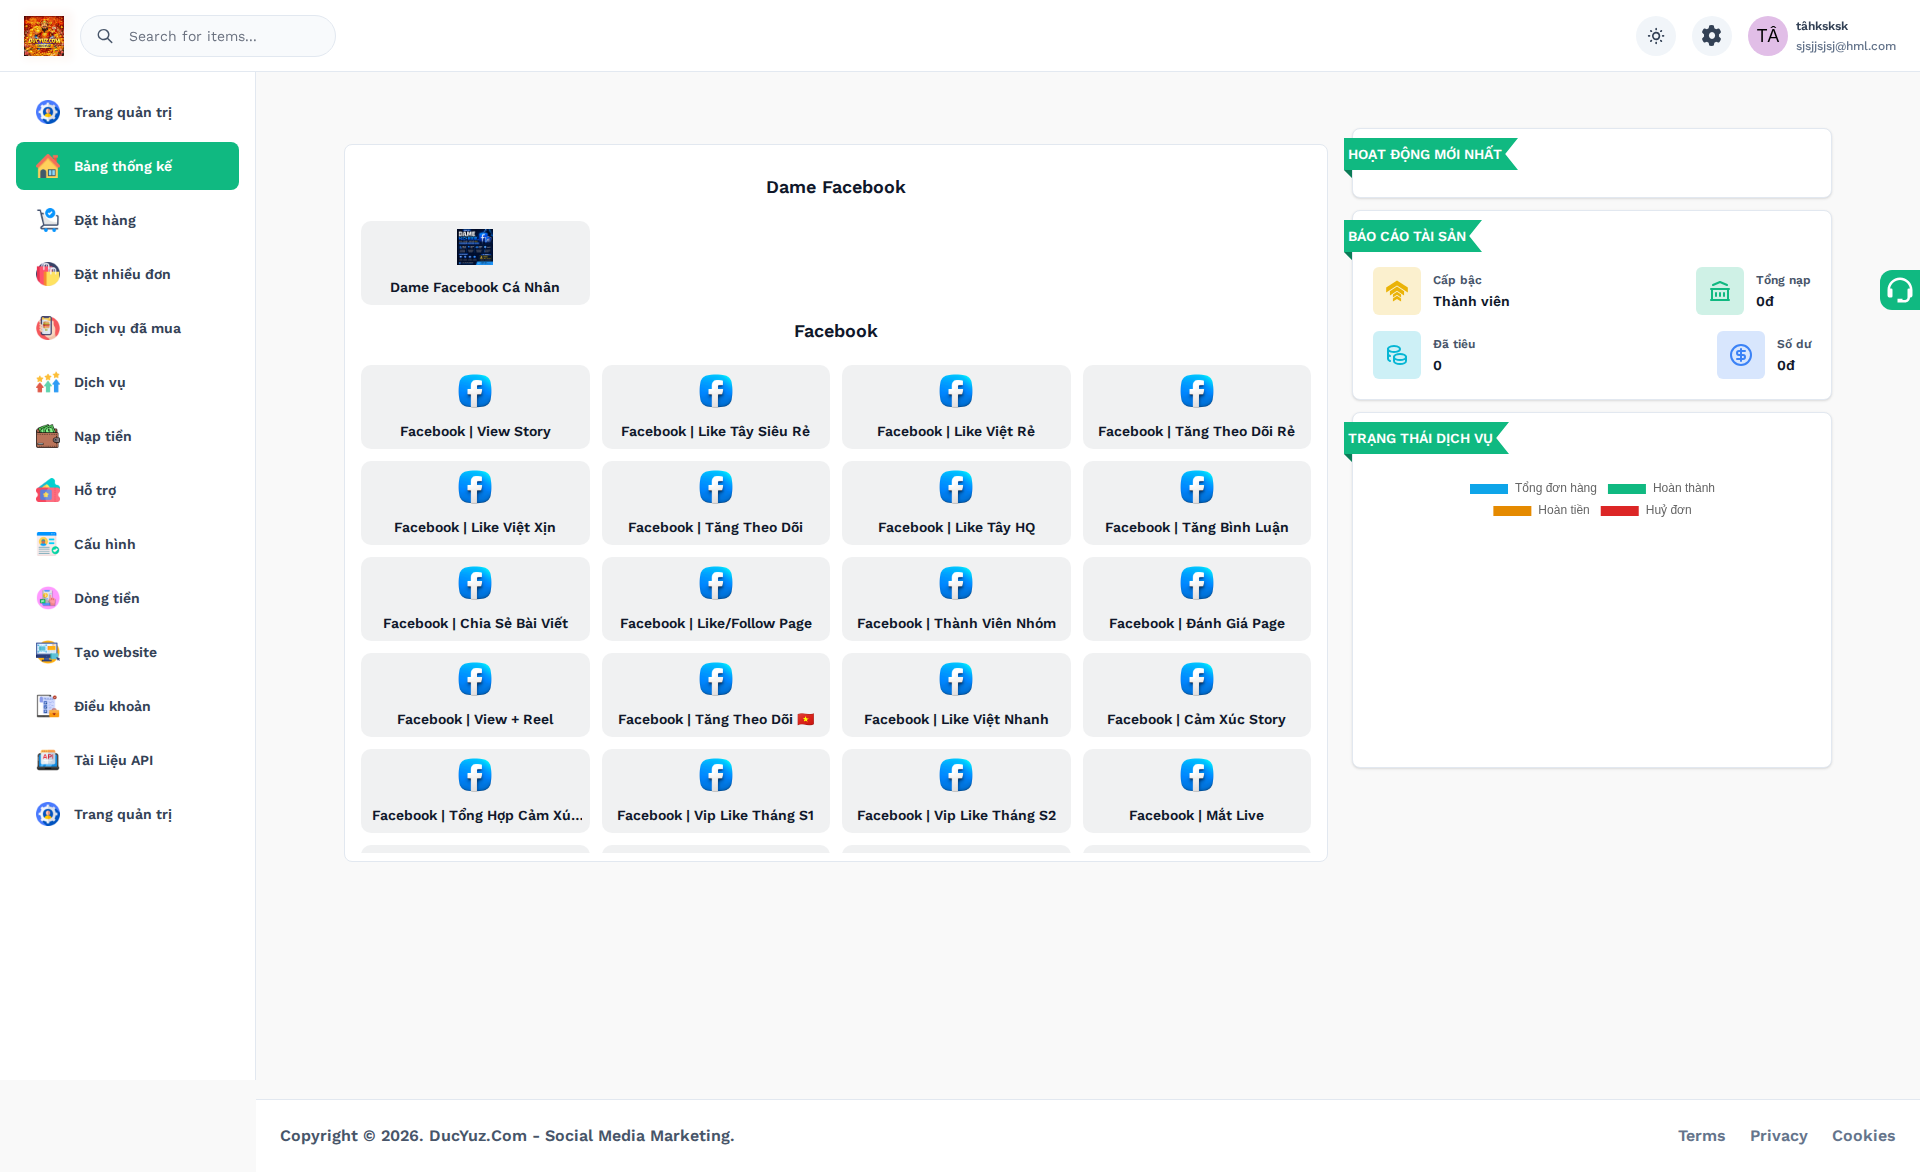Click the Đã tiêu coins icon
Image resolution: width=1920 pixels, height=1172 pixels.
1397,355
